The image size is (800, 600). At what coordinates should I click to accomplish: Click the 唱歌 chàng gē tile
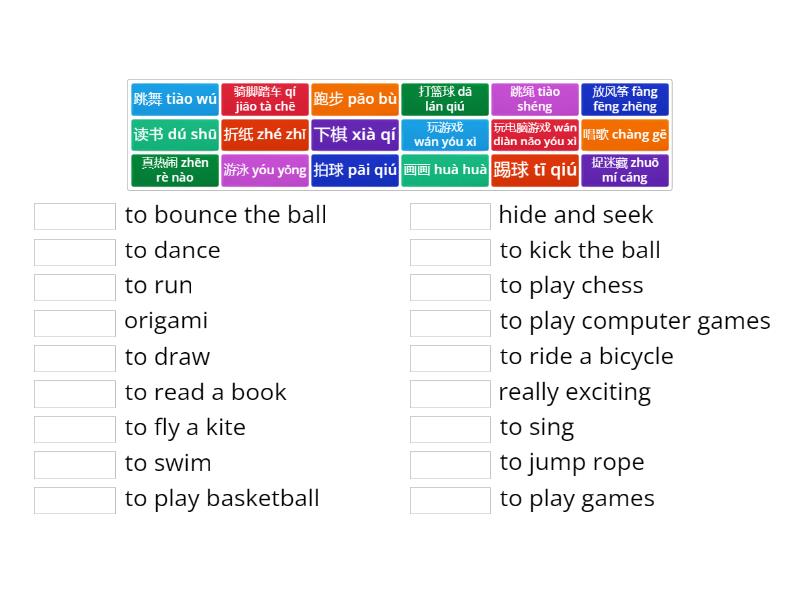coord(625,135)
